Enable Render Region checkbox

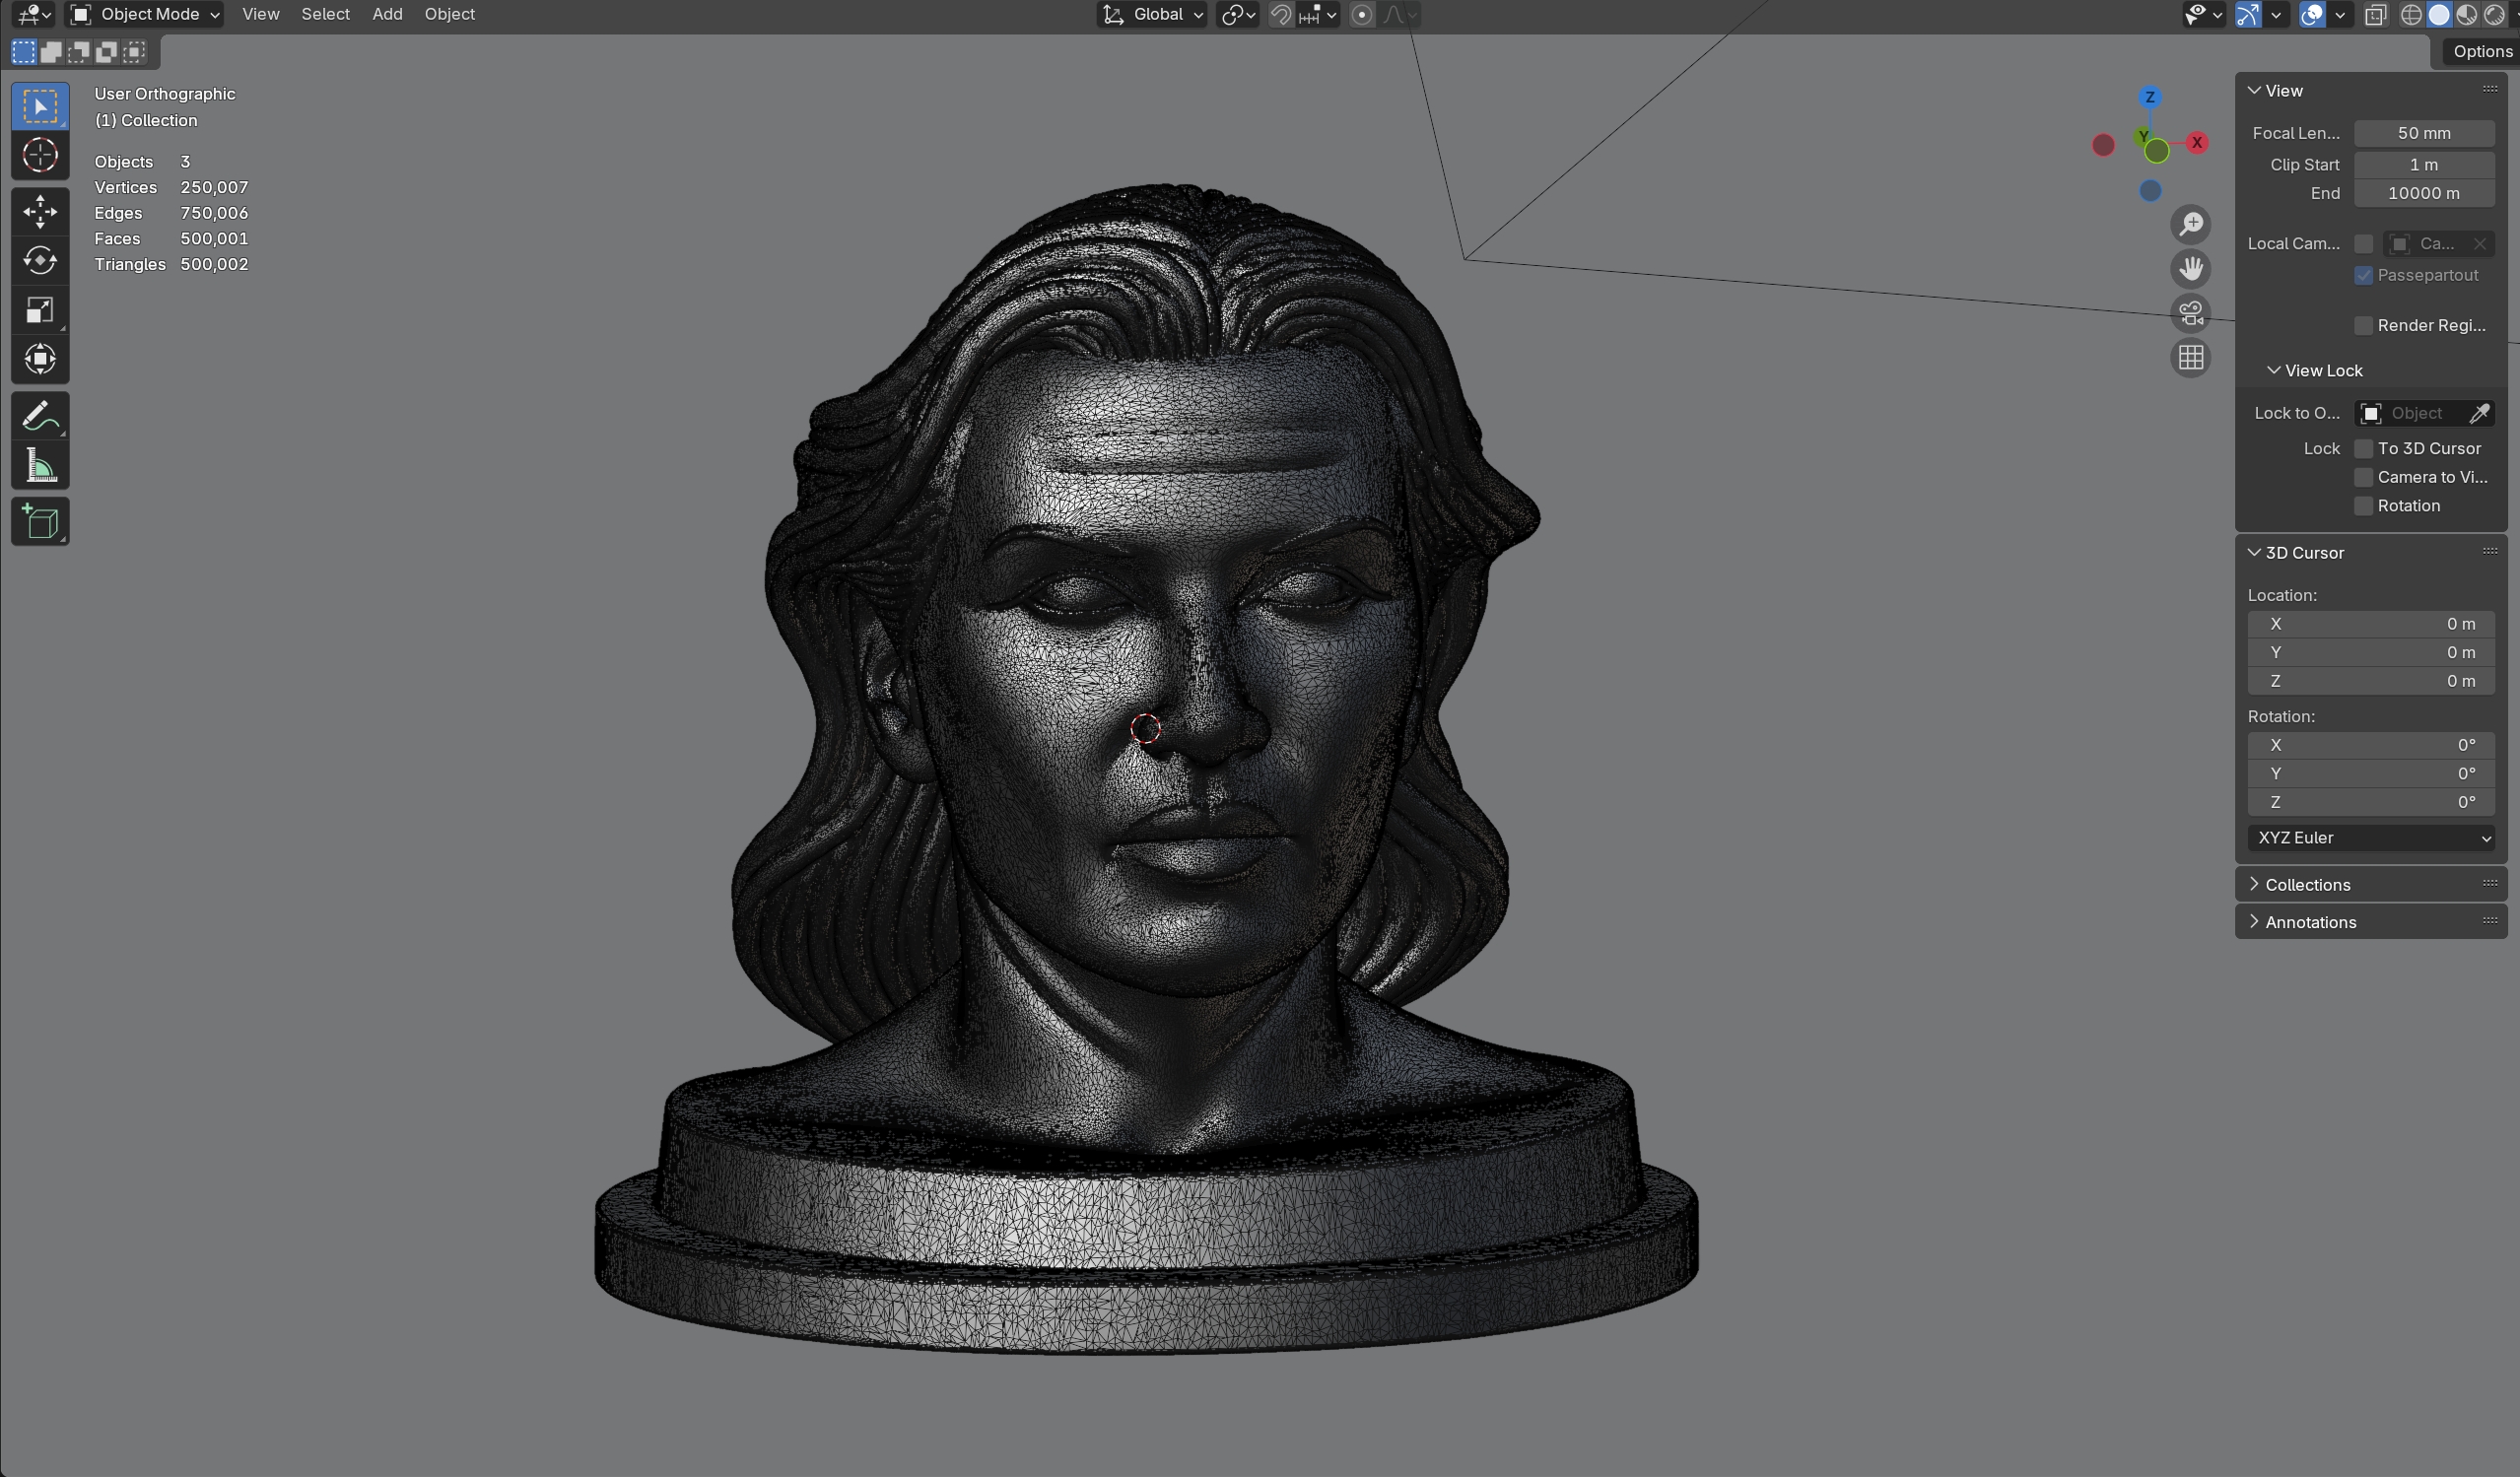click(x=2363, y=325)
